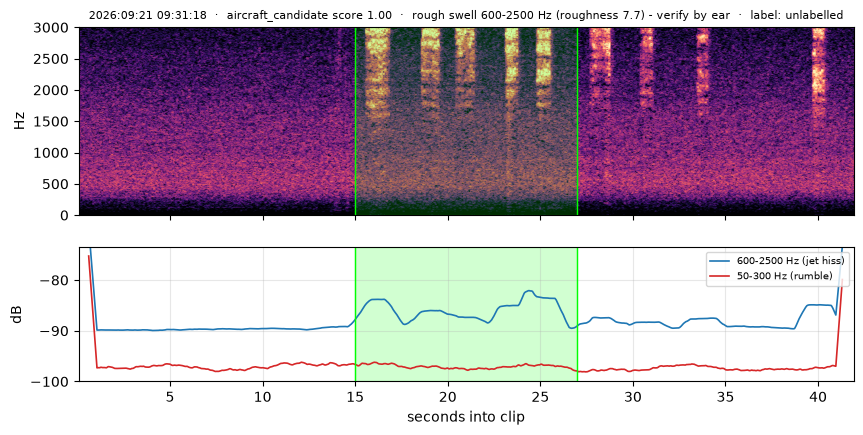Click the 20 seconds tick label

(x=448, y=396)
